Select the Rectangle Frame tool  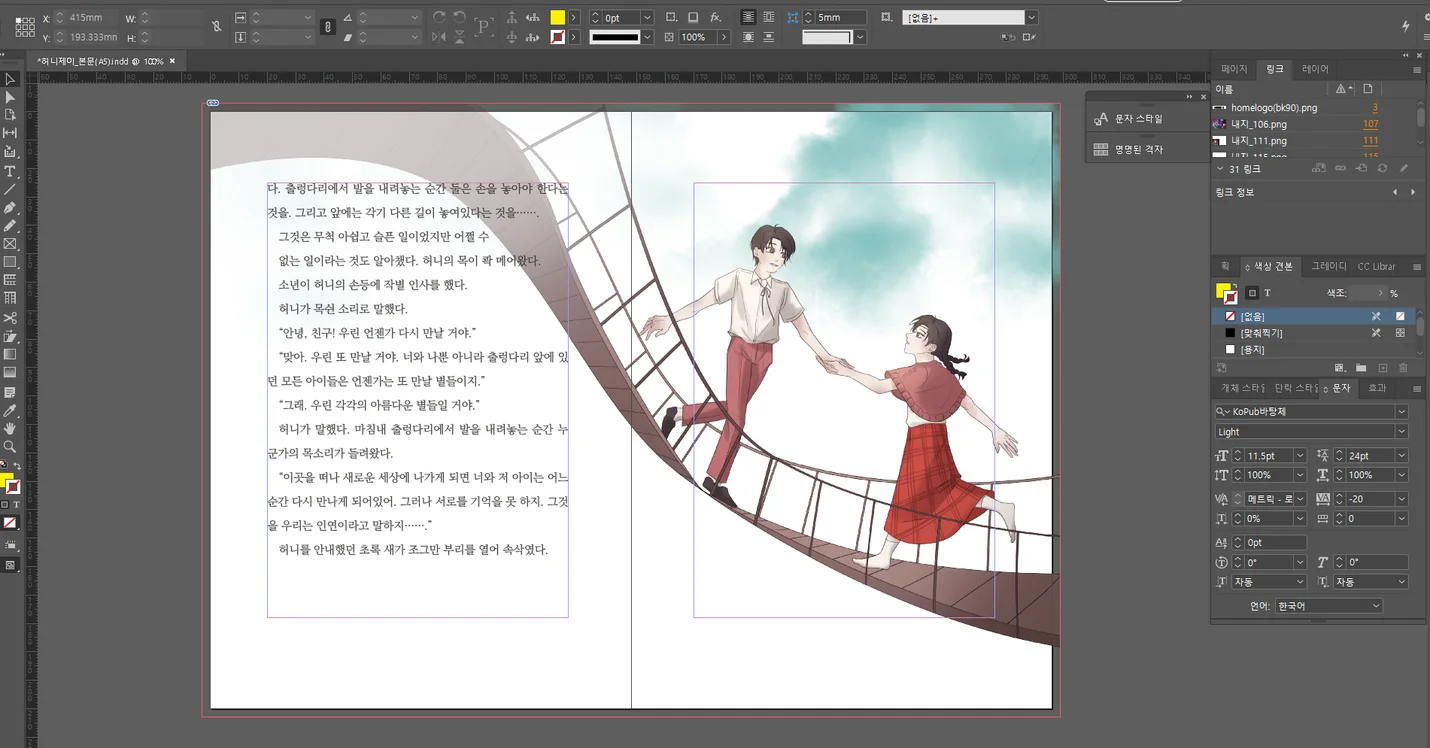point(11,244)
